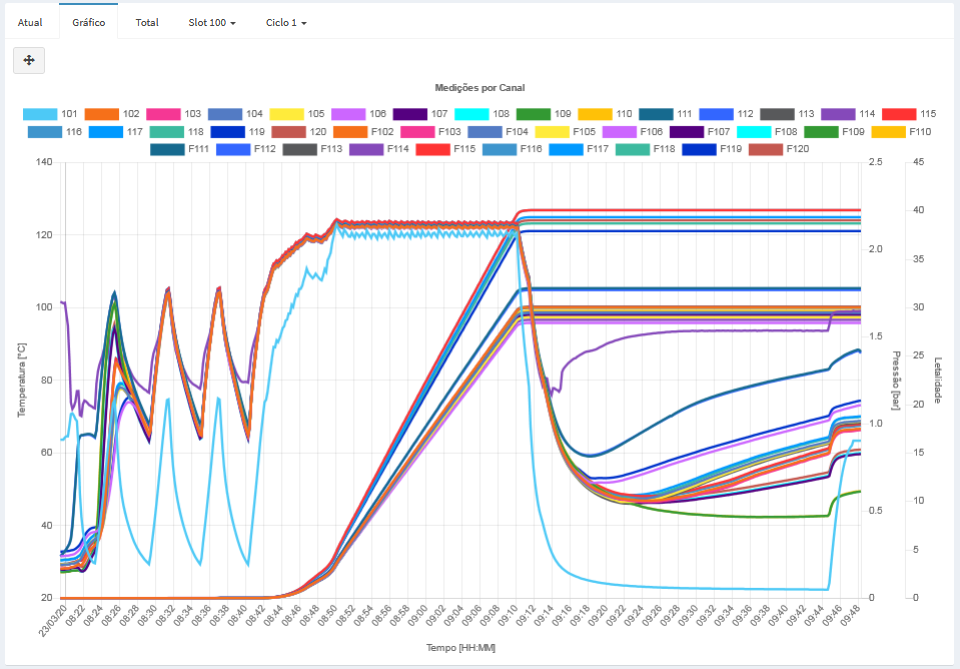960x669 pixels.
Task: Select the Gráfico tab
Action: tap(88, 22)
